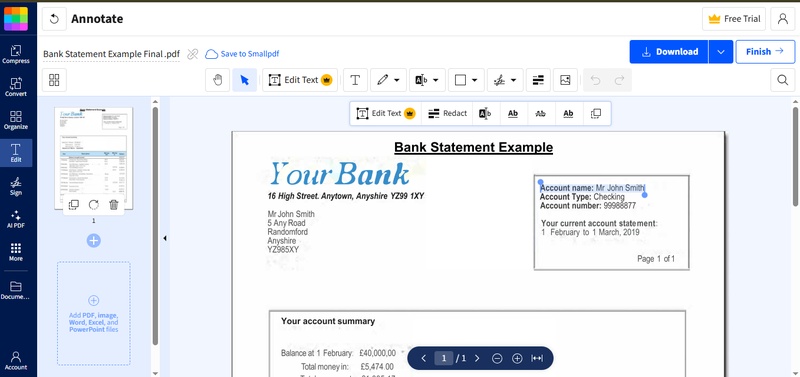
Task: Highlight selected text from popup
Action: (485, 113)
